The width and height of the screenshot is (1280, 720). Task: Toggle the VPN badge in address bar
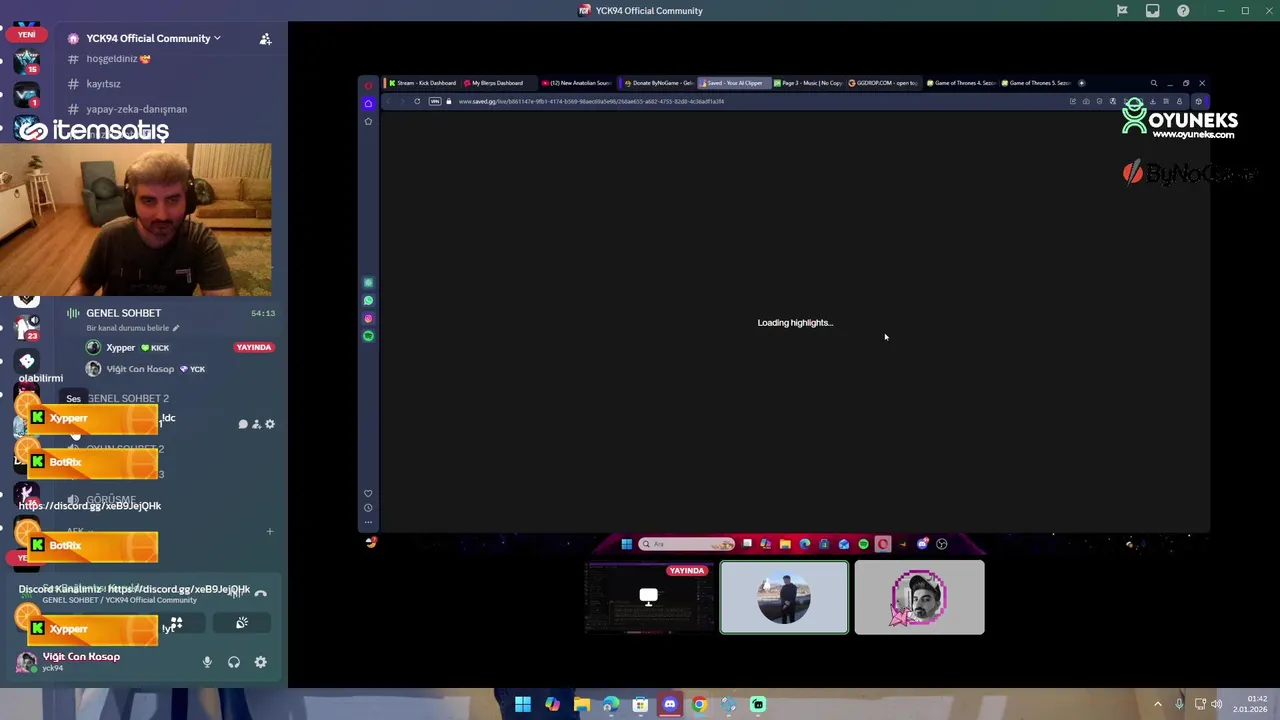435,101
